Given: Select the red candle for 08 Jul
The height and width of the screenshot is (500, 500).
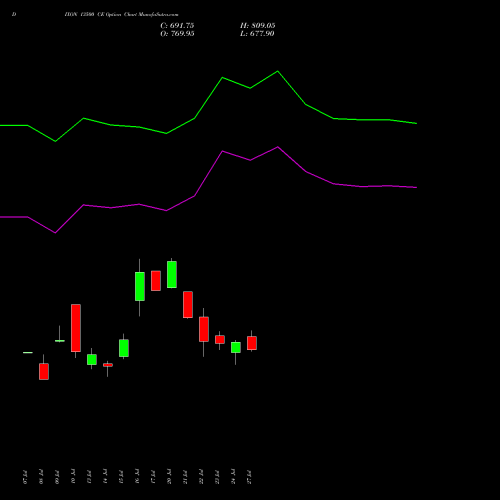Looking at the screenshot, I should [x=44, y=371].
